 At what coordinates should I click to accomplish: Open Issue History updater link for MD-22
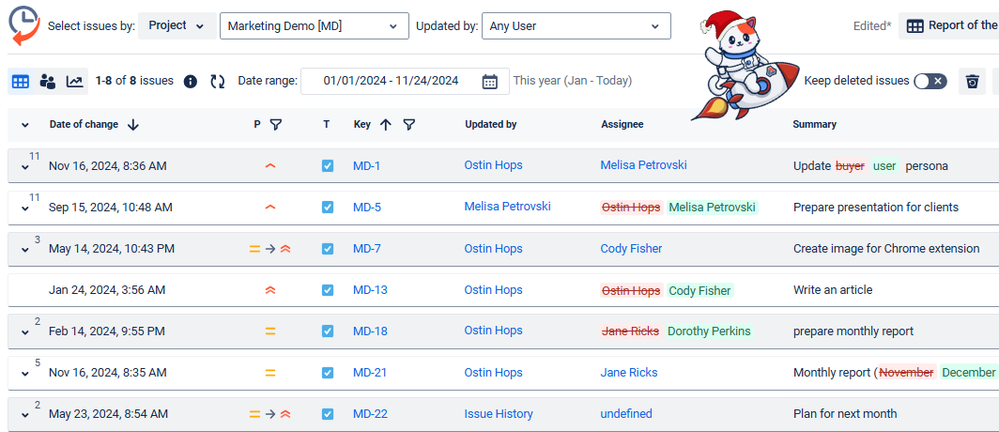[x=498, y=414]
